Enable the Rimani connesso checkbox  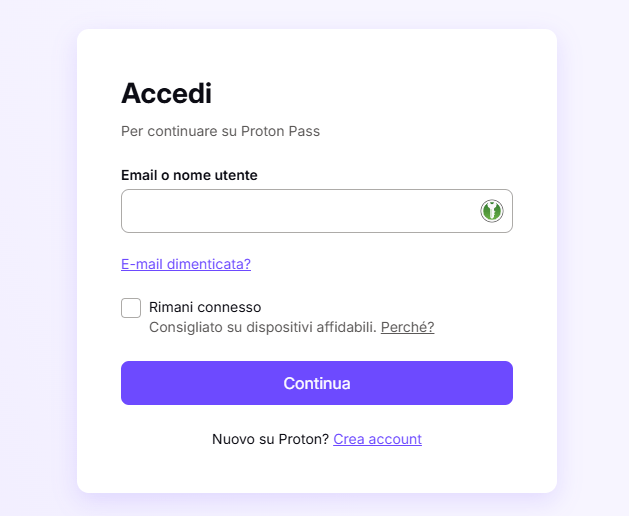tap(131, 308)
